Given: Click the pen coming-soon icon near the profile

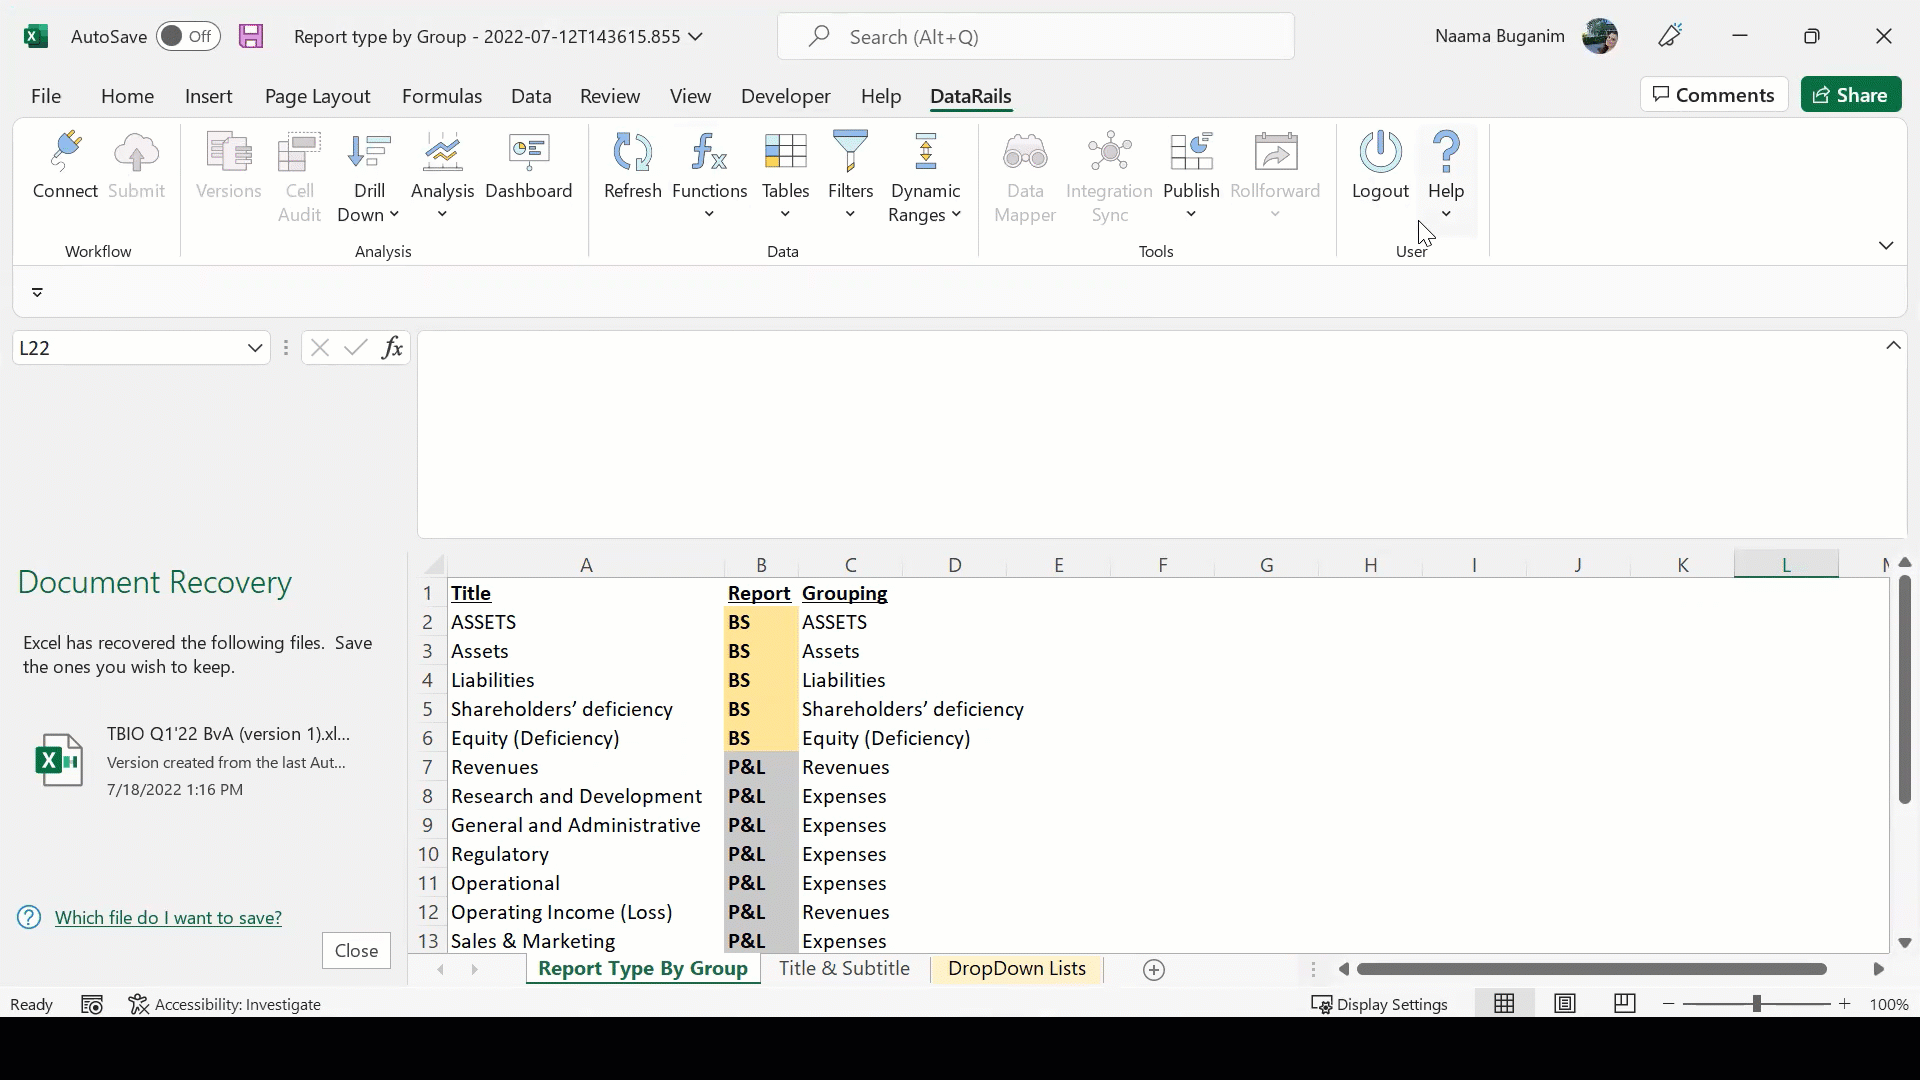Looking at the screenshot, I should pos(1670,36).
